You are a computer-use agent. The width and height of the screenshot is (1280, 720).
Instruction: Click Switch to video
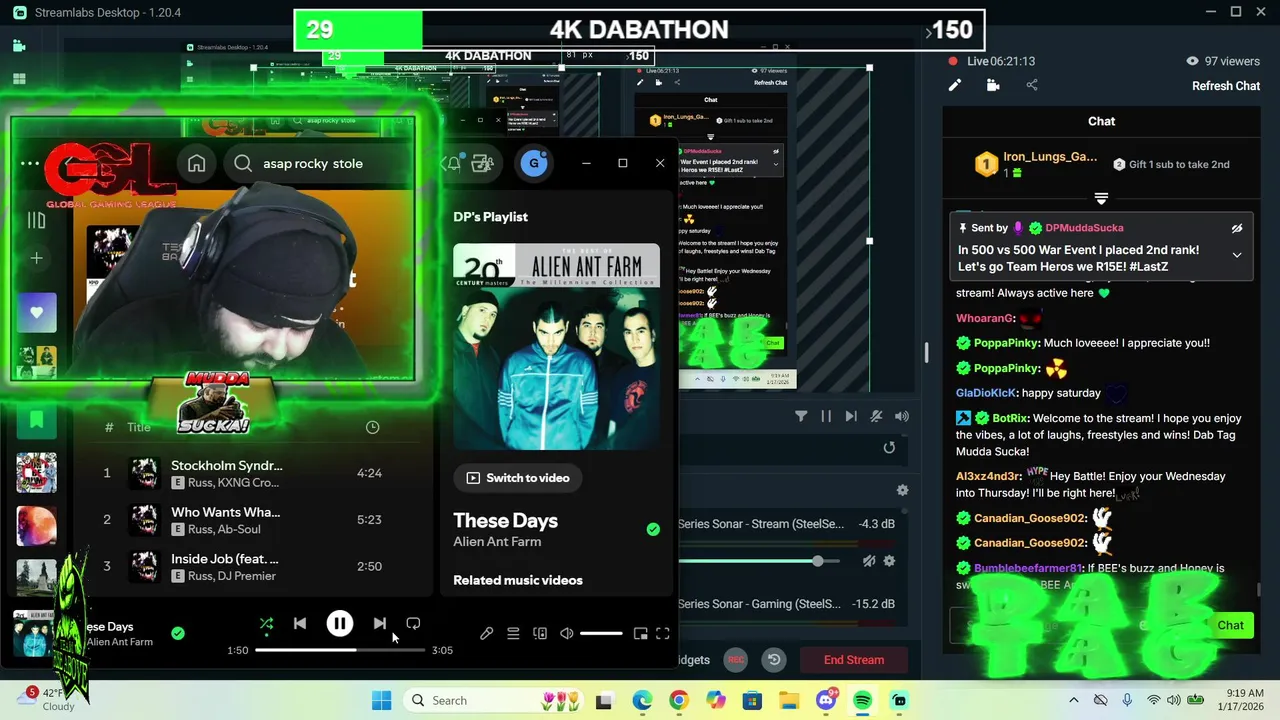[518, 478]
